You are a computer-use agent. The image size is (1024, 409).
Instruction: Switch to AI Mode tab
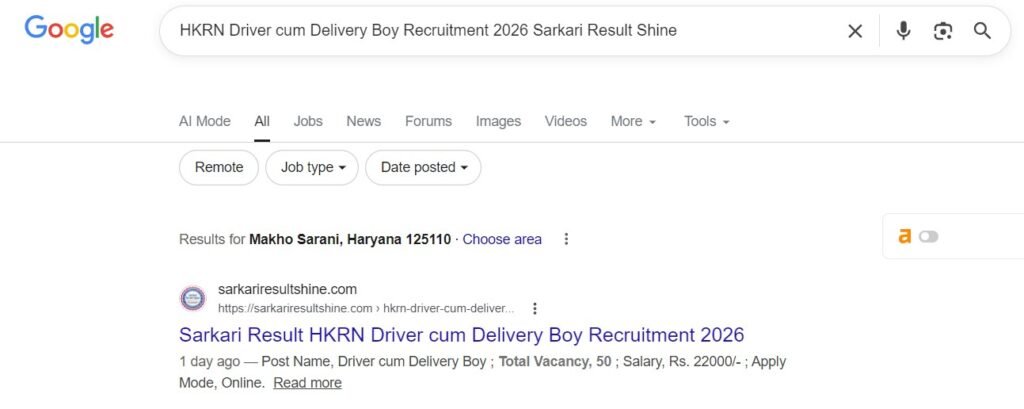204,121
